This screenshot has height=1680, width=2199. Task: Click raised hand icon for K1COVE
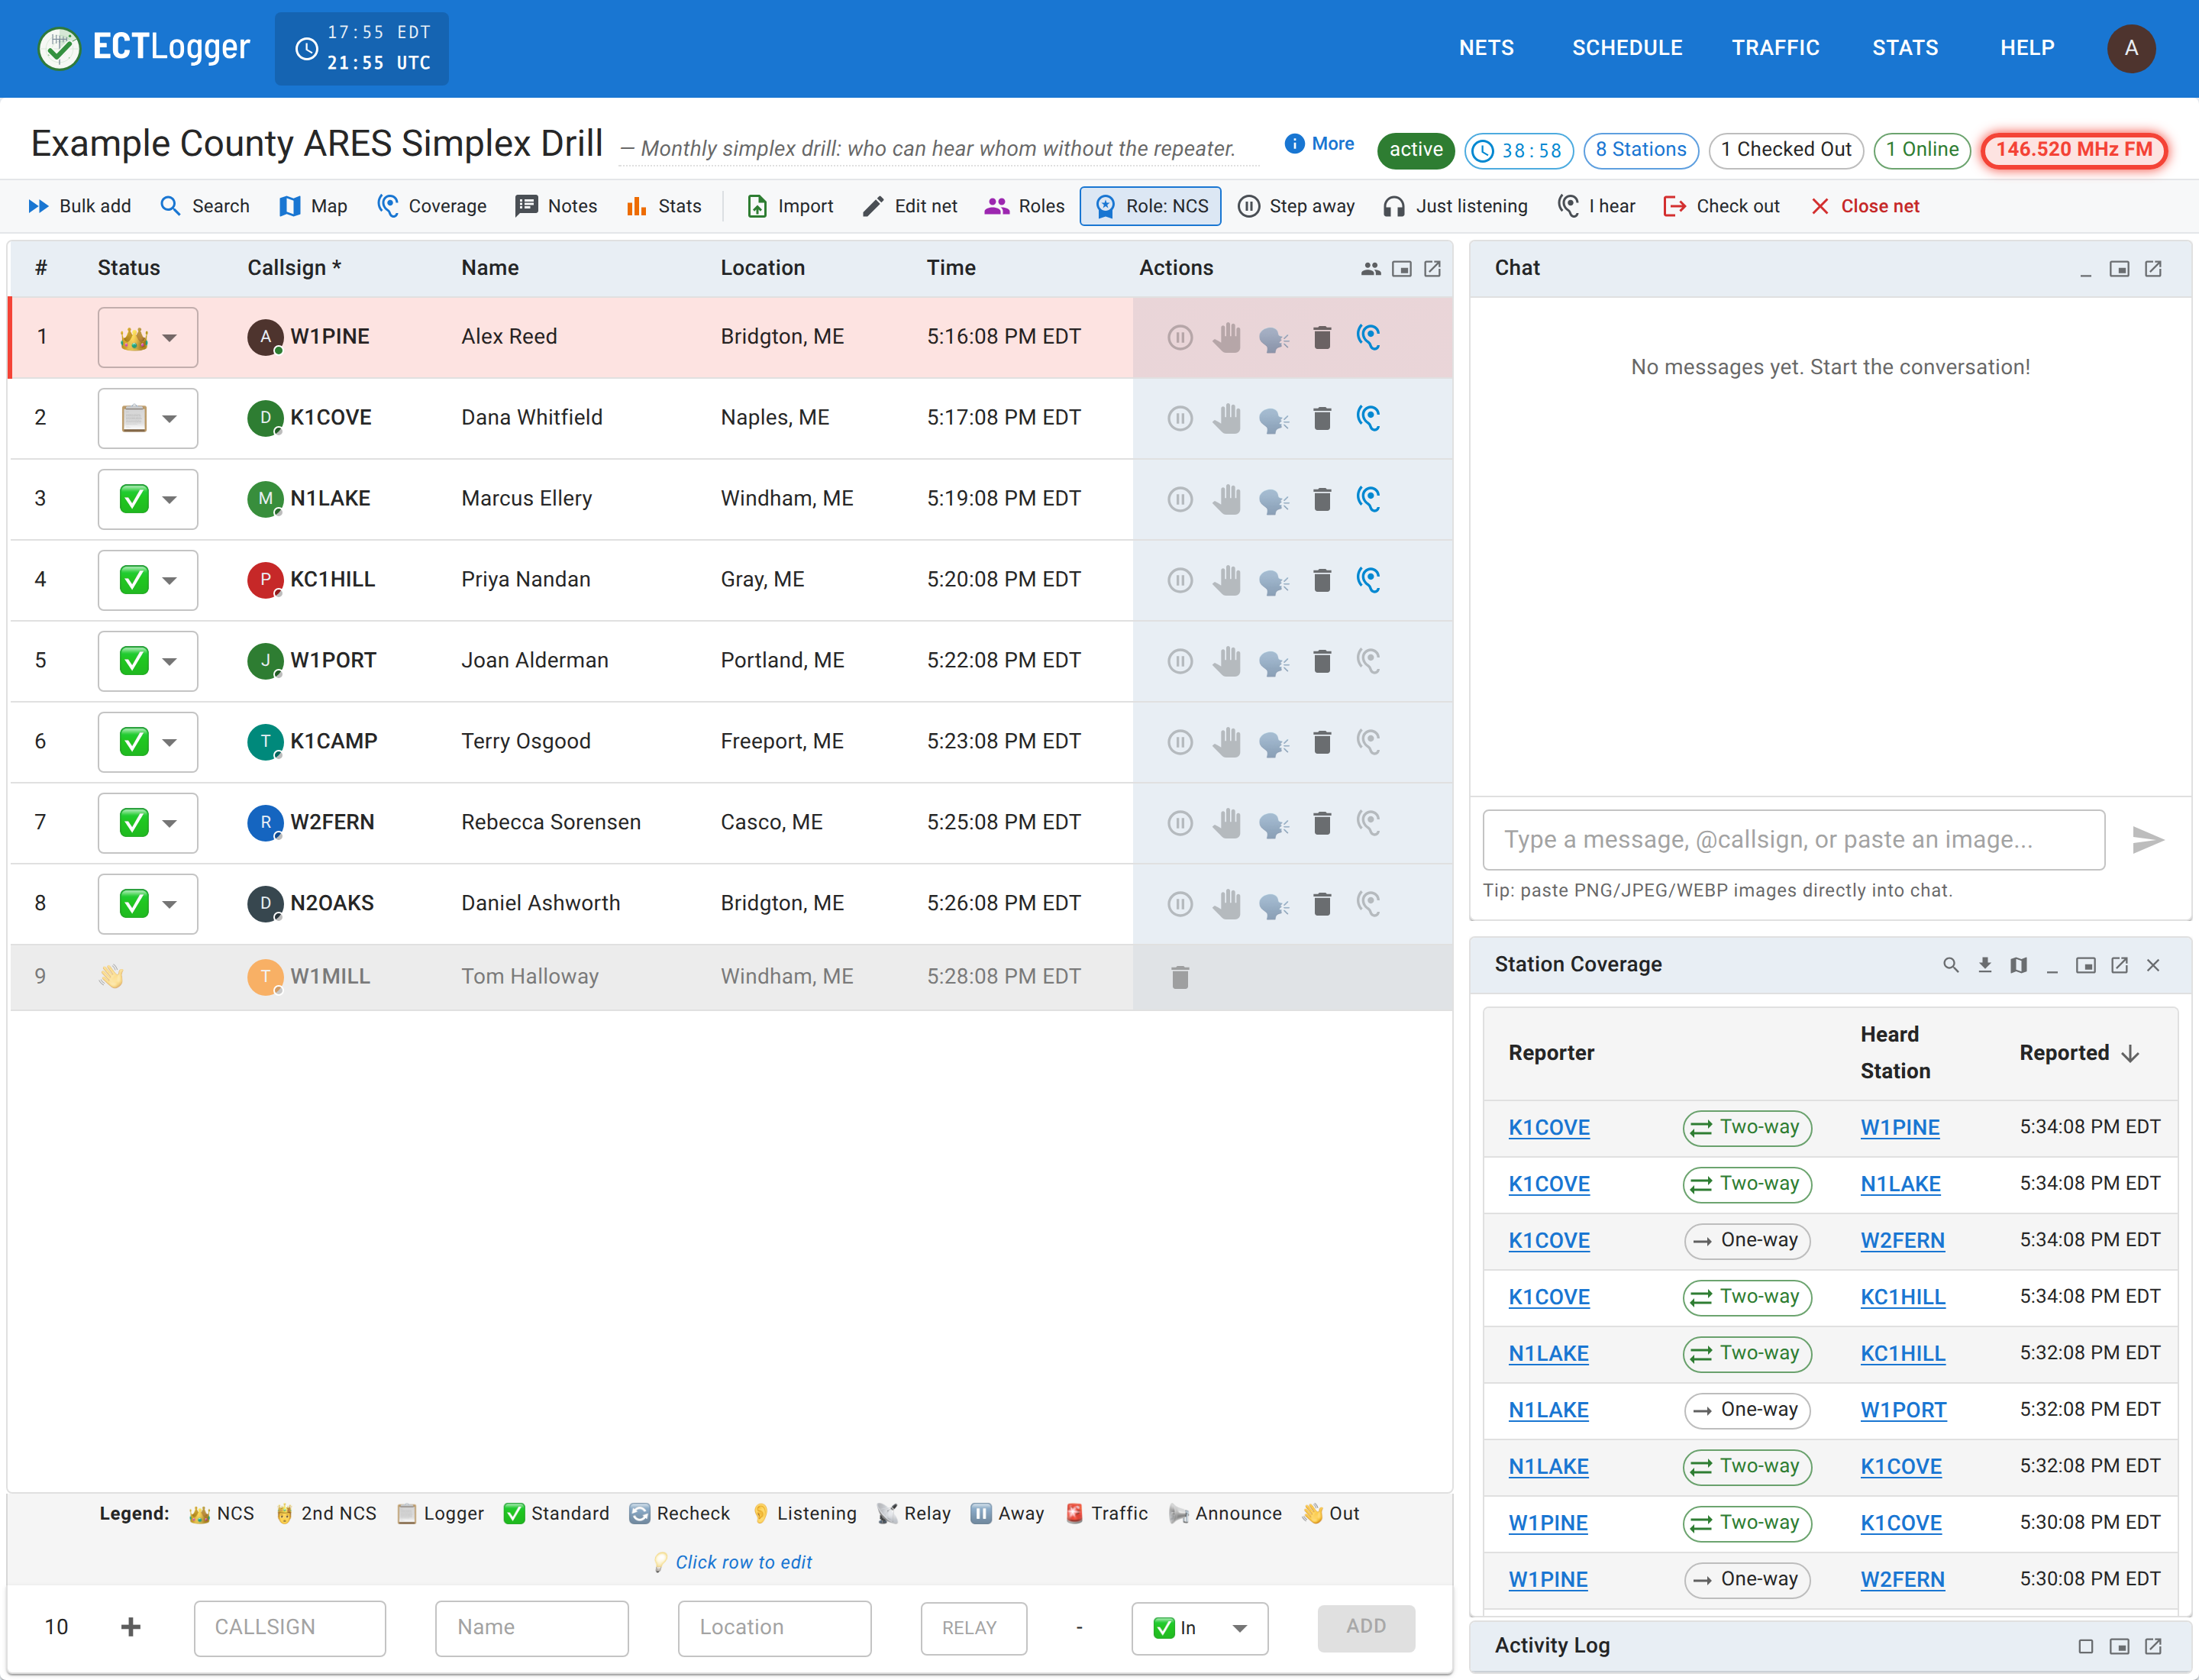tap(1227, 418)
